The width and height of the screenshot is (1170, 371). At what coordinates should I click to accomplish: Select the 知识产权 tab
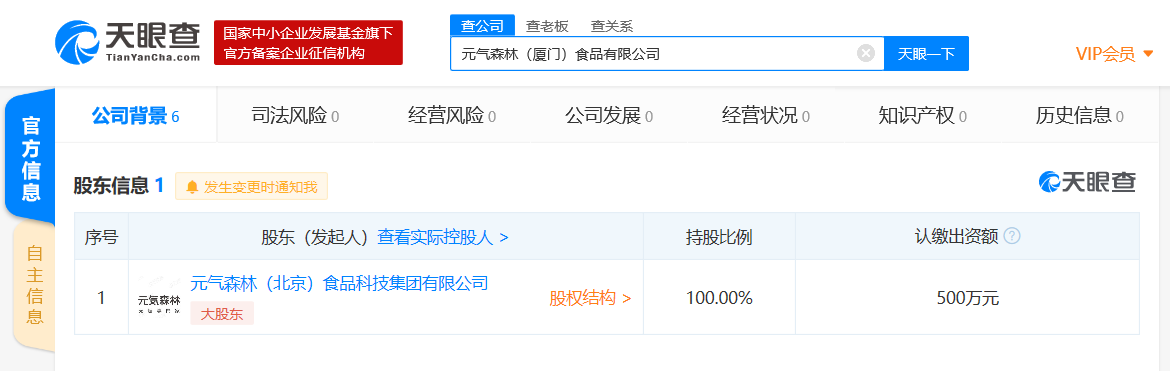(x=922, y=116)
